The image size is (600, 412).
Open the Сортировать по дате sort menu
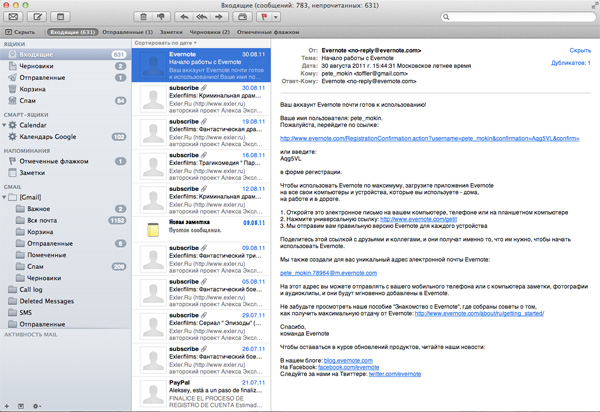(158, 46)
